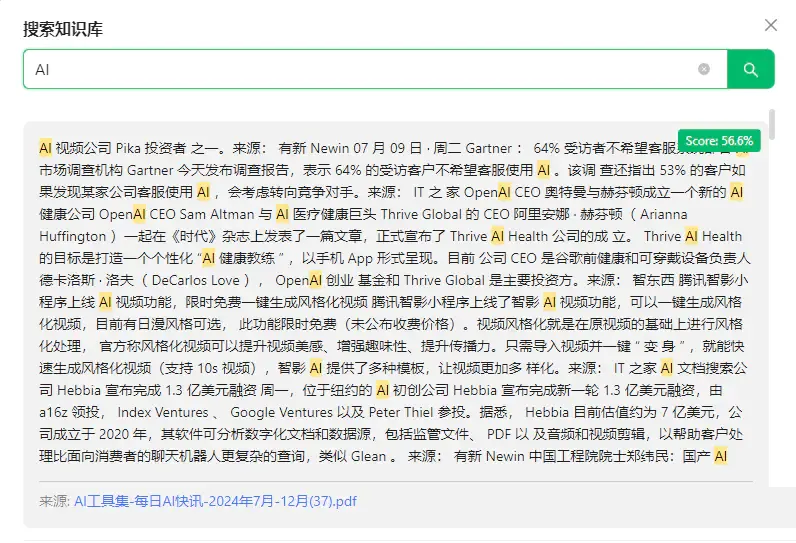
Task: Click the 来源: label before the pdf link
Action: [54, 501]
